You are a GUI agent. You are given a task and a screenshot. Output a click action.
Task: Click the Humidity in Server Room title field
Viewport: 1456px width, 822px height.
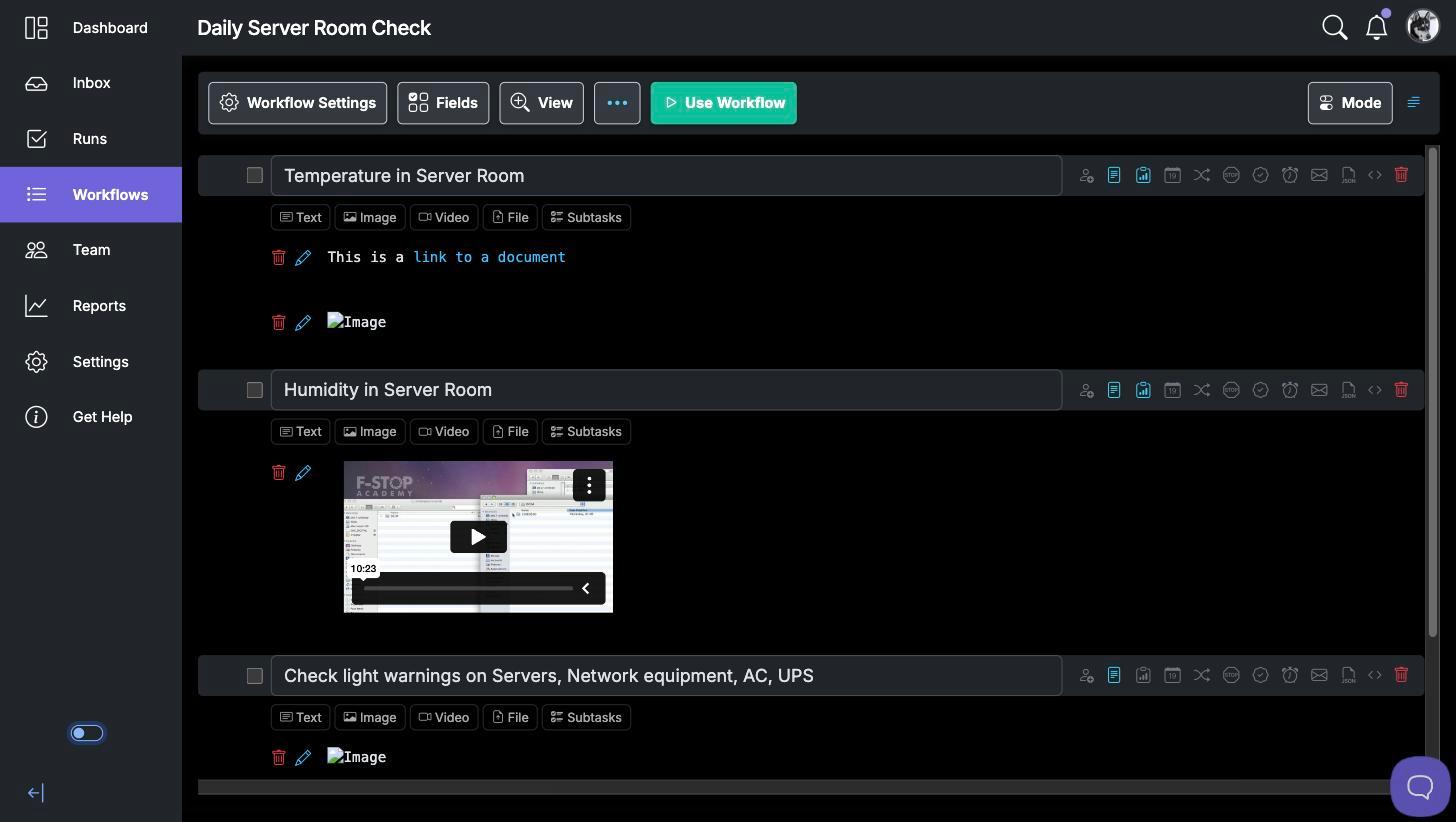coord(666,390)
